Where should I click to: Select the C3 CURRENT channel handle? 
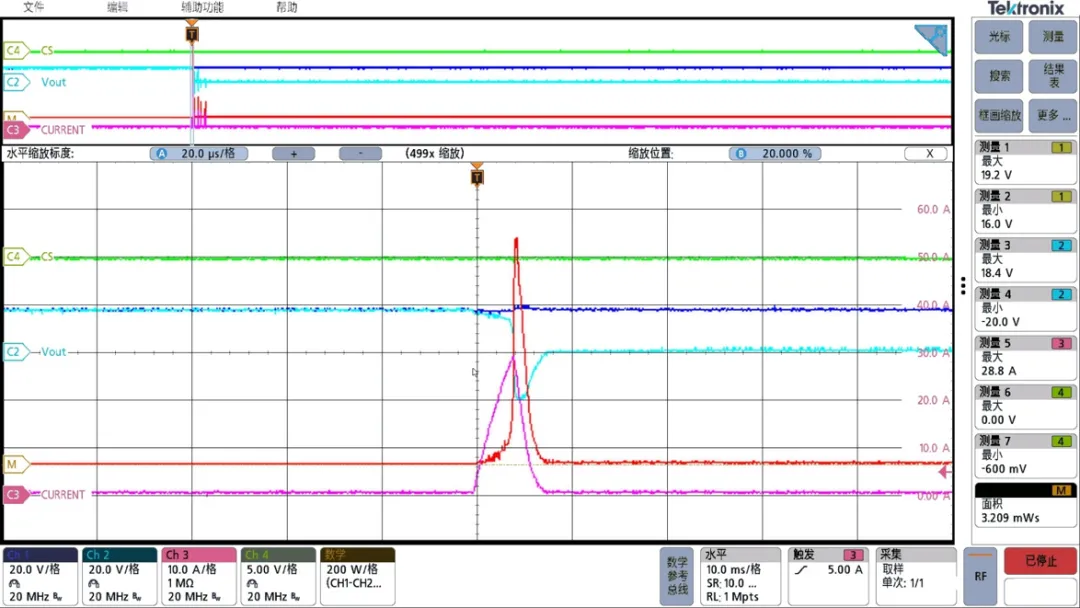[x=16, y=494]
